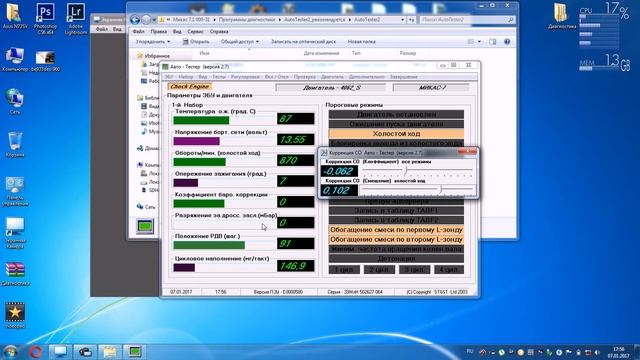Click Записать на оптический диск
The image size is (640, 360).
[x=303, y=42]
